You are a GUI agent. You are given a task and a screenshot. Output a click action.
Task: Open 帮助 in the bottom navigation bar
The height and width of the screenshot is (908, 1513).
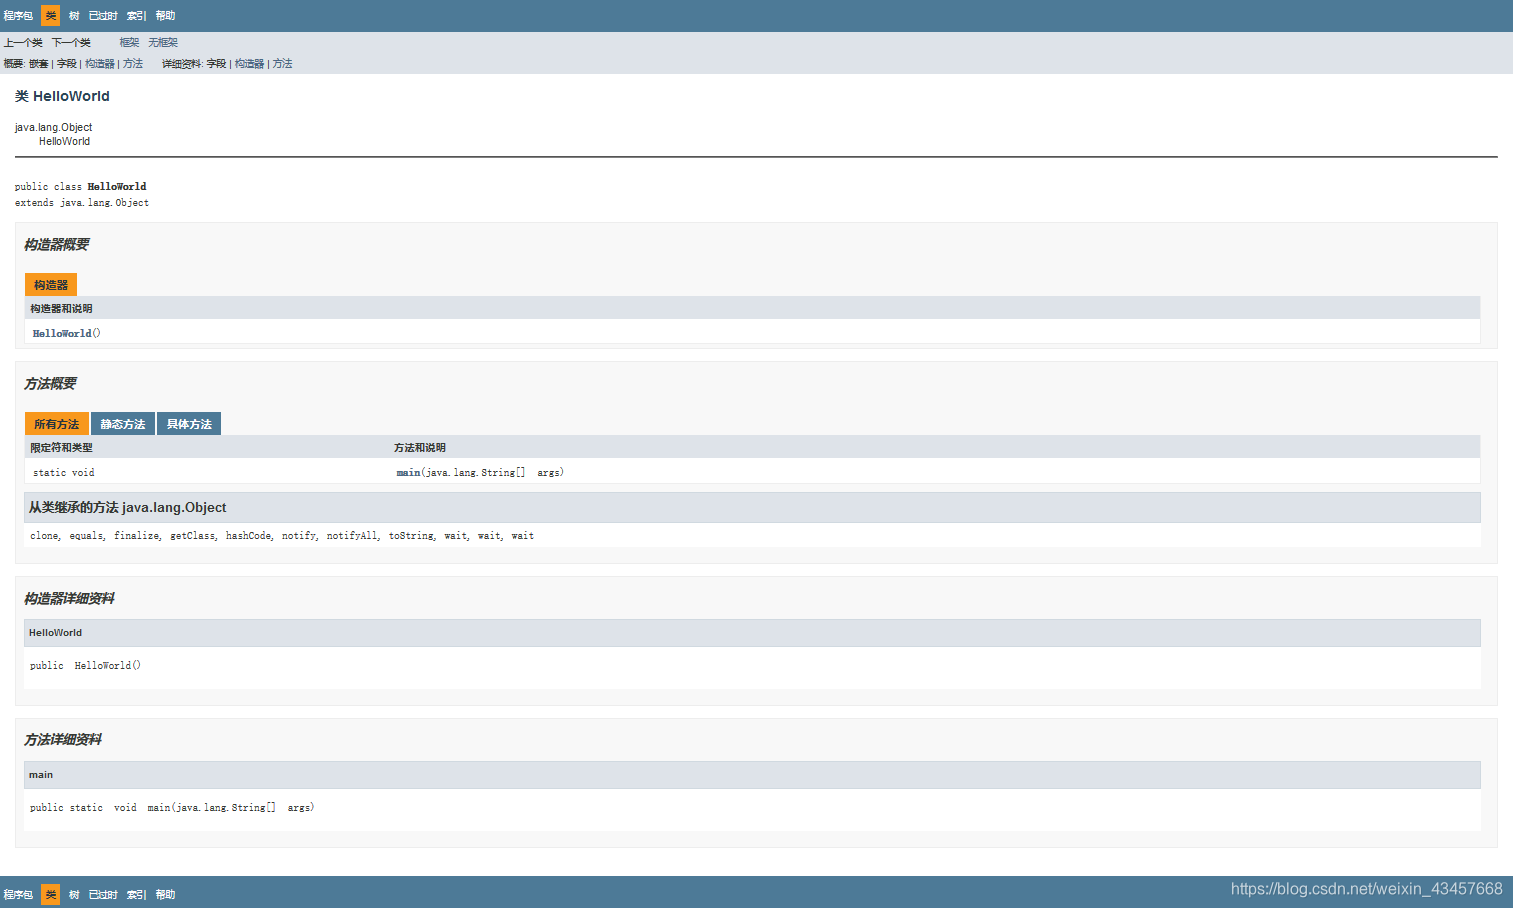(x=165, y=895)
